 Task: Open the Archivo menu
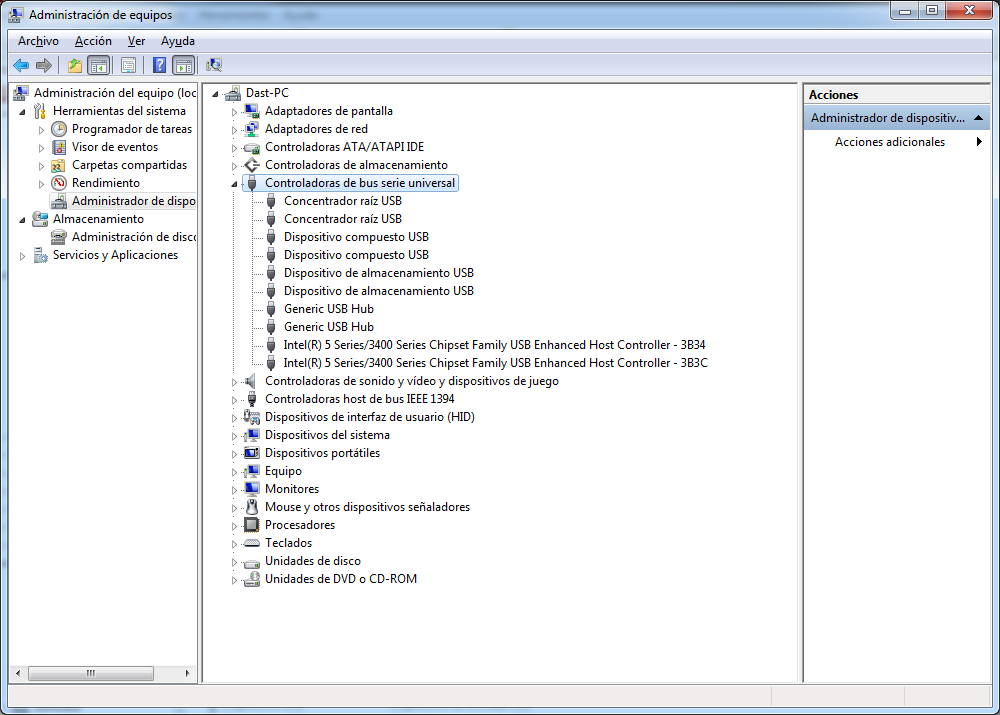38,41
